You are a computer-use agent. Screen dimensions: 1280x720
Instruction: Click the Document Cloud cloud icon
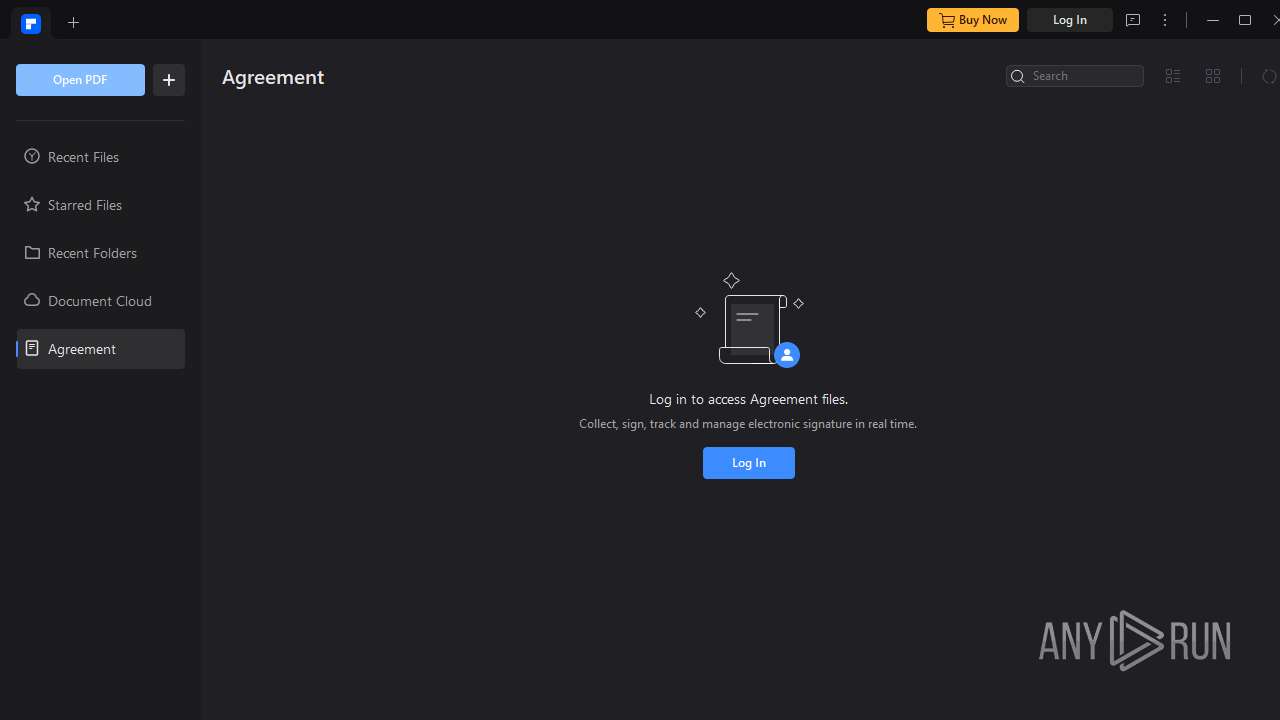point(32,300)
